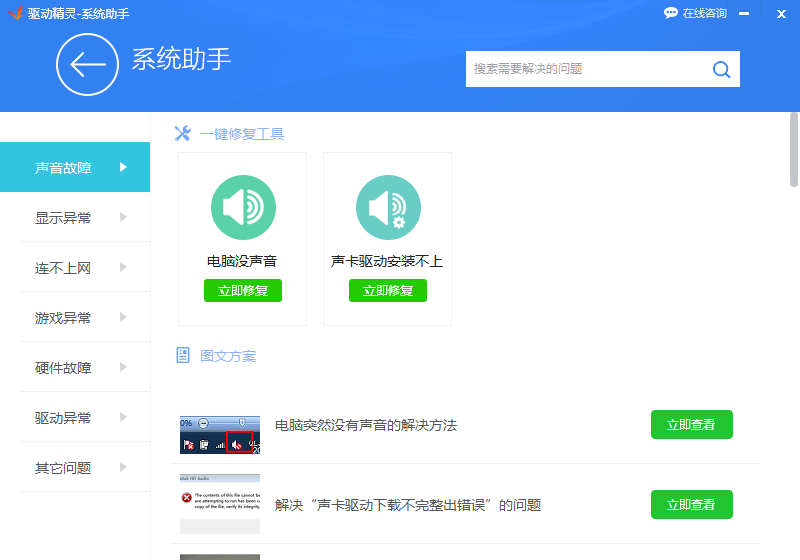The image size is (800, 560).
Task: Open the 硬件故障 category
Action: 64,367
